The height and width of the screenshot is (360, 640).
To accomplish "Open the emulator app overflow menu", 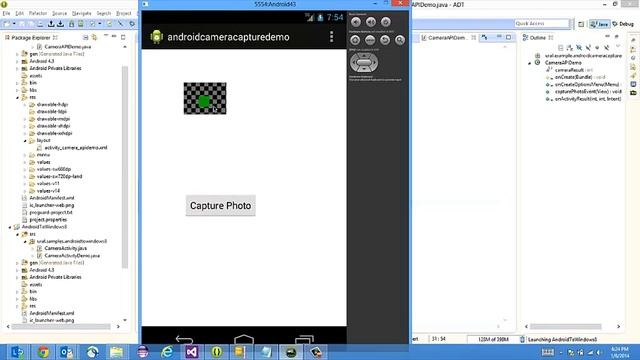I will click(x=331, y=37).
